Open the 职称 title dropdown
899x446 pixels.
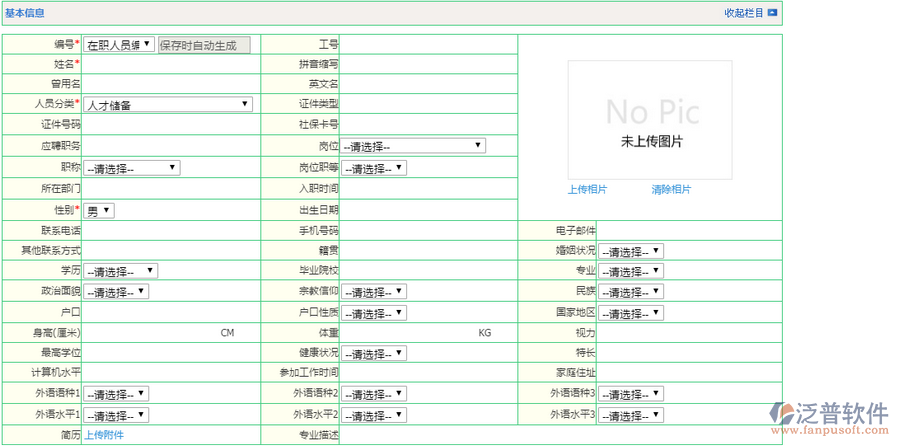(131, 168)
